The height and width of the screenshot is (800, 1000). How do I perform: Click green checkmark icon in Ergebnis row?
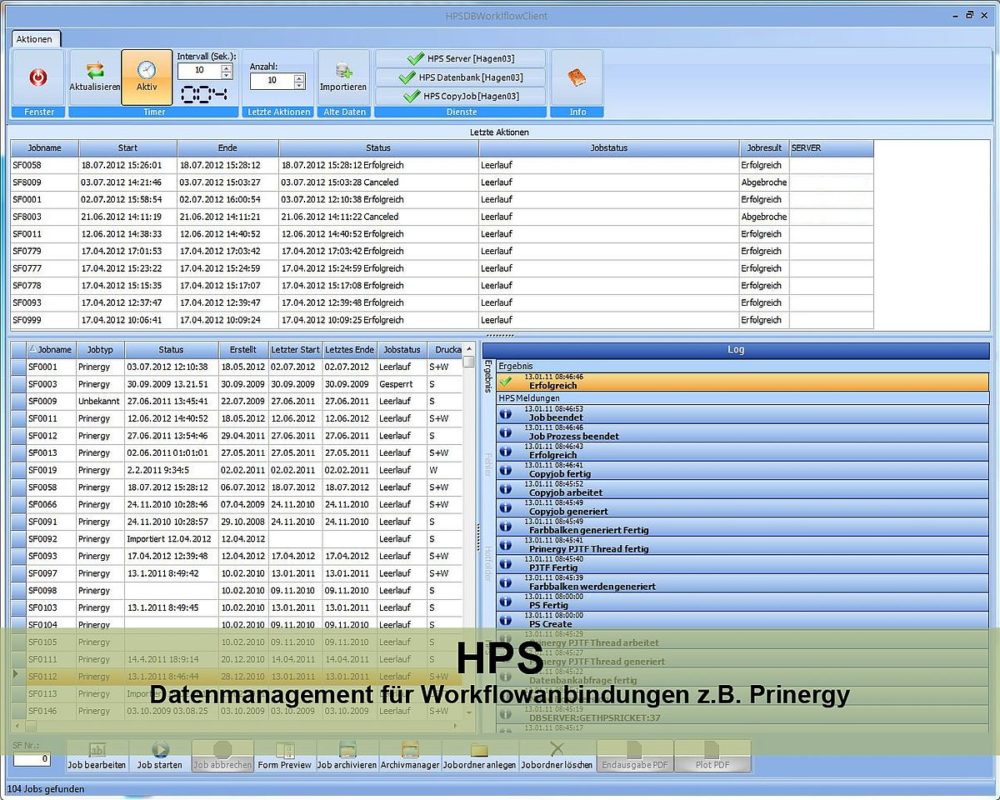click(x=506, y=382)
